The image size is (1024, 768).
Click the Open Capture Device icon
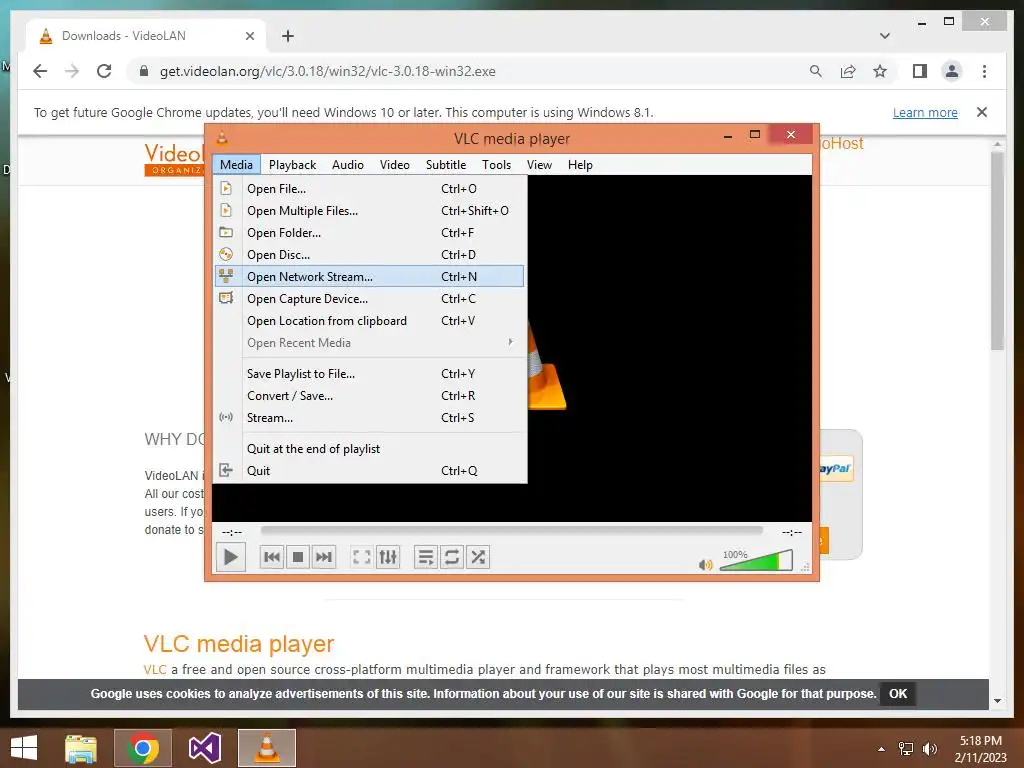click(226, 298)
